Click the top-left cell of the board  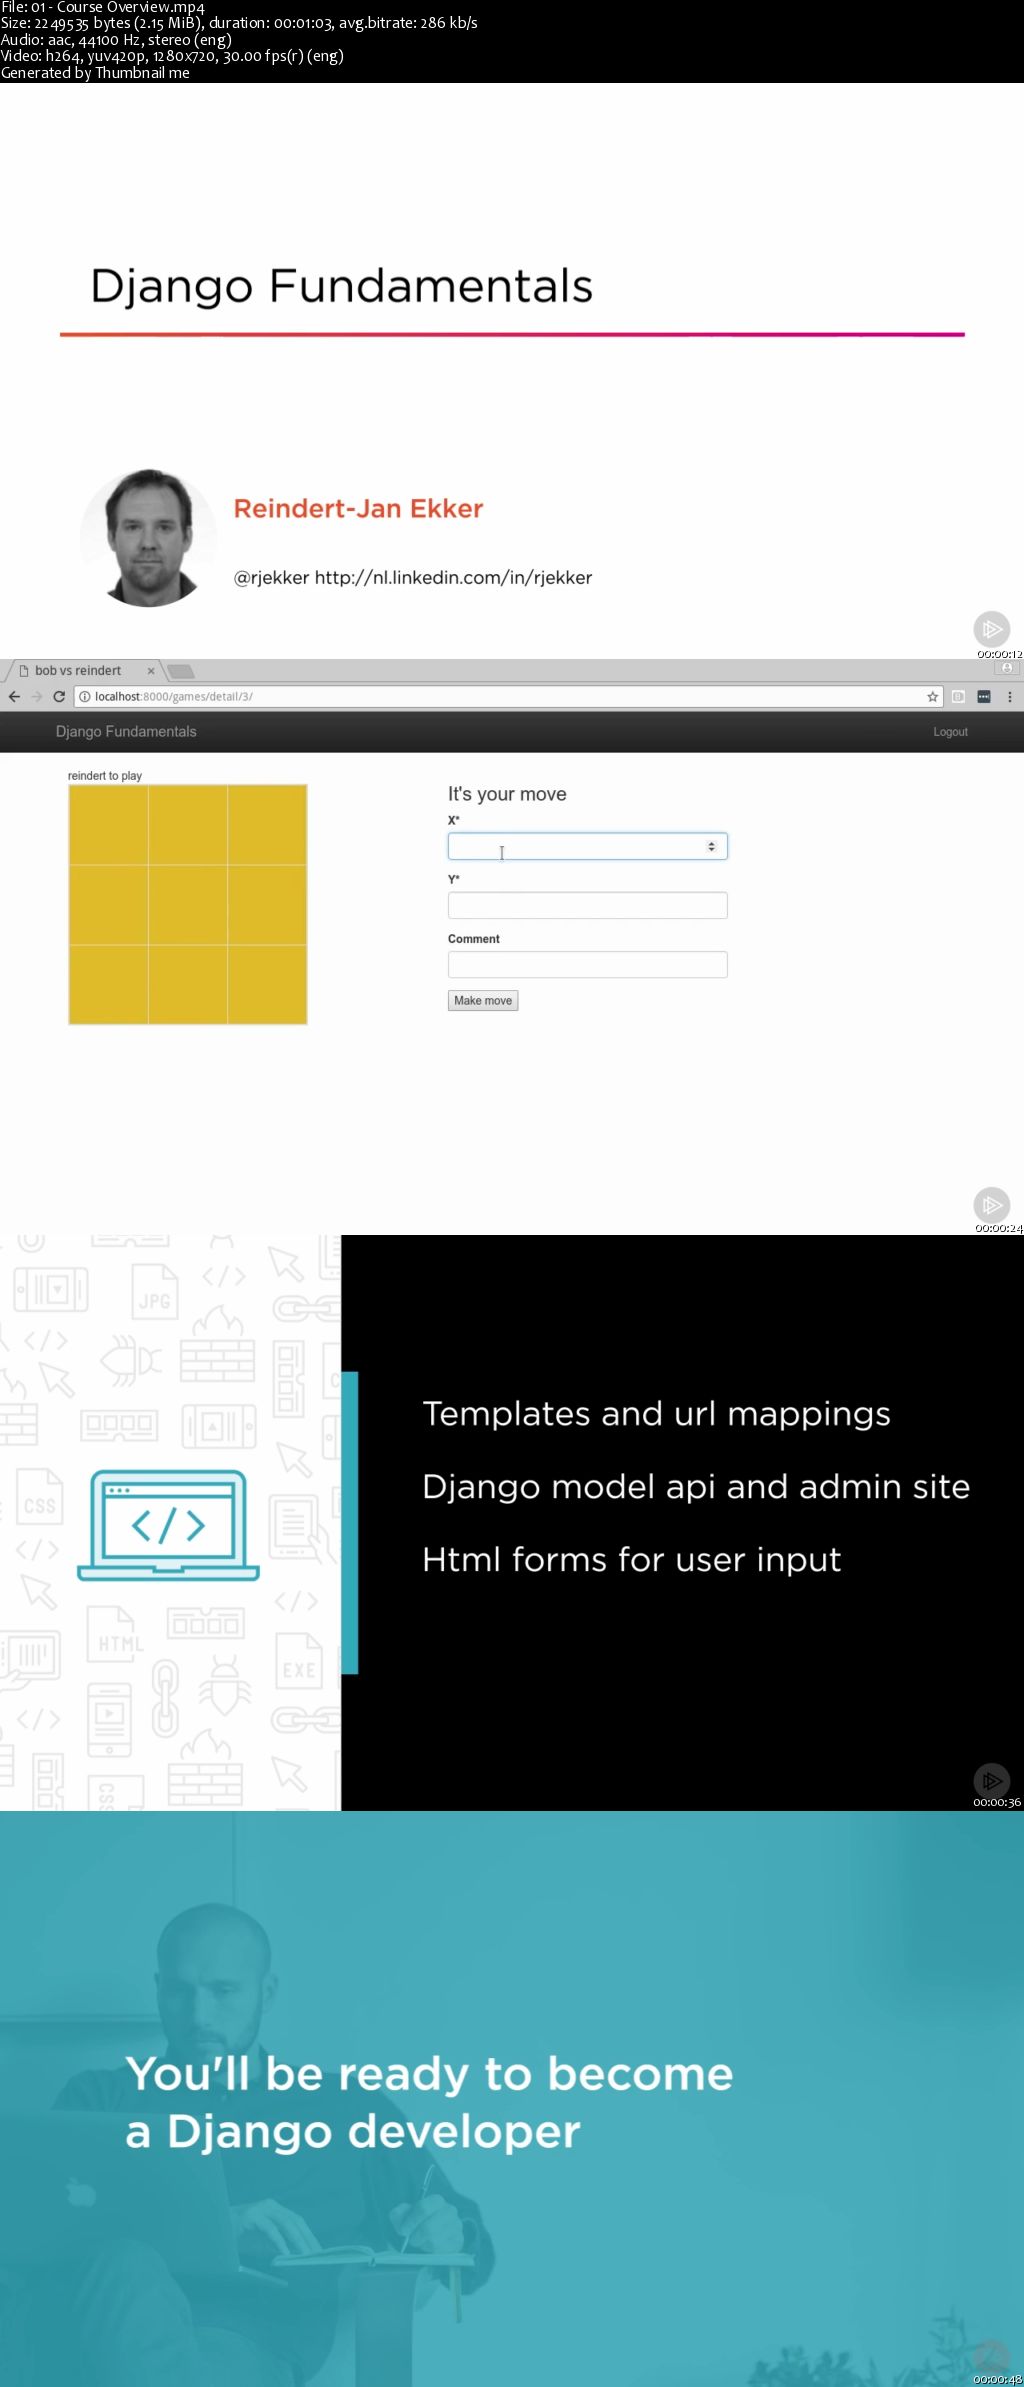(108, 825)
